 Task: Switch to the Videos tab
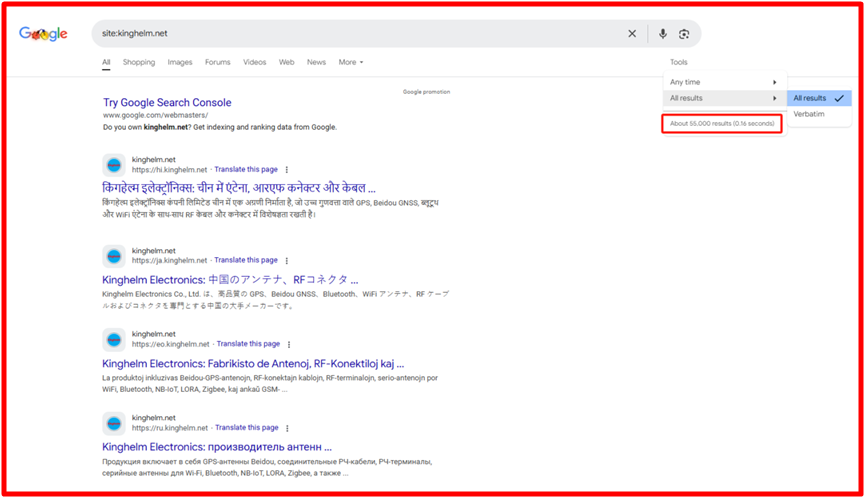click(254, 62)
